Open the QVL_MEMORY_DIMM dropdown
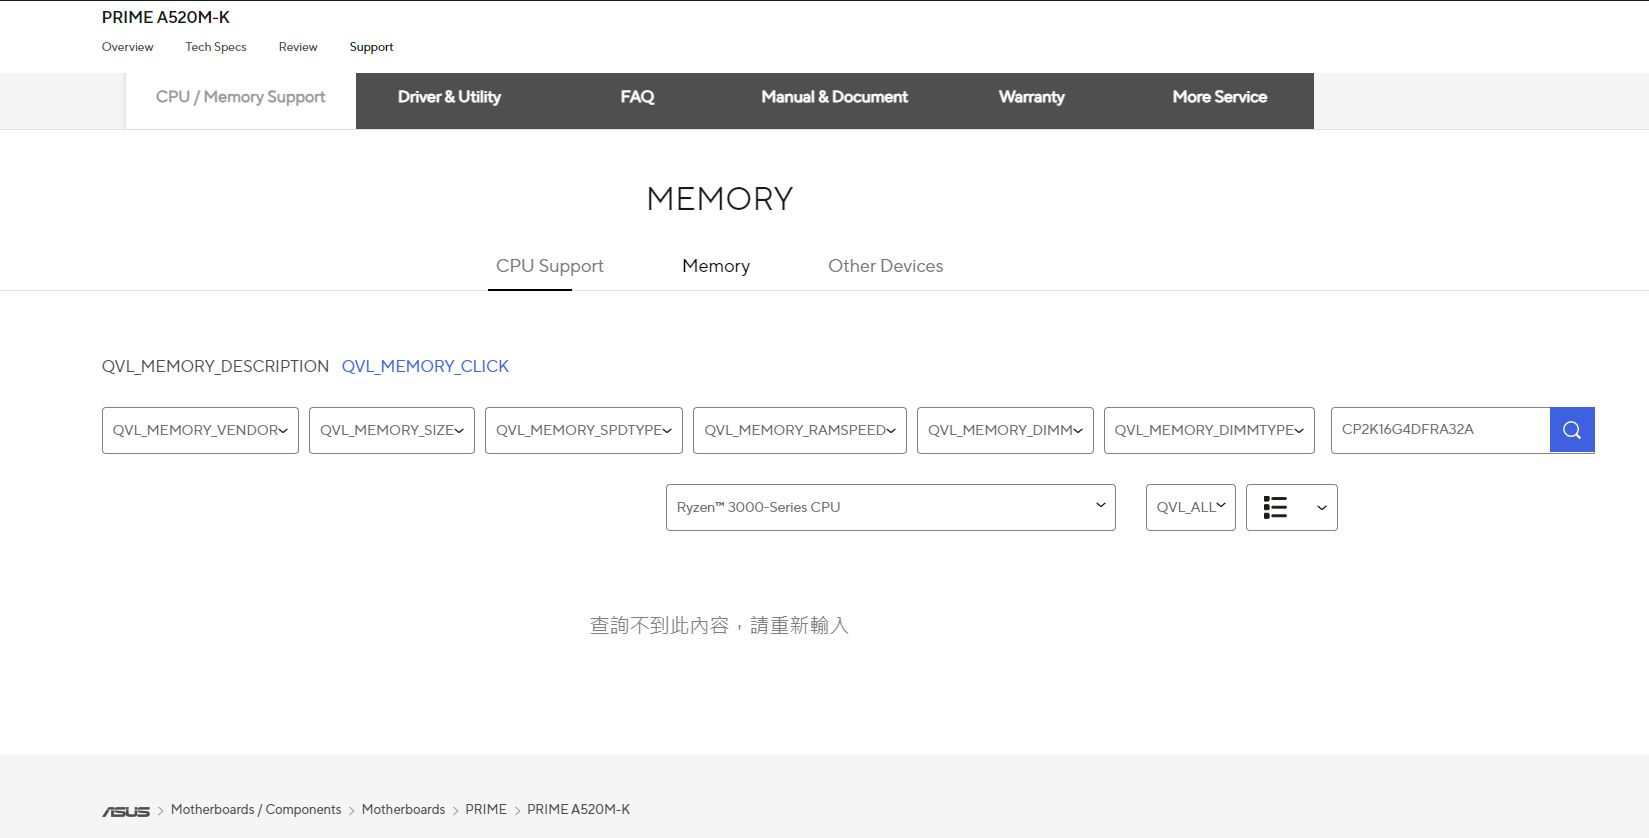Viewport: 1649px width, 838px height. [1005, 430]
